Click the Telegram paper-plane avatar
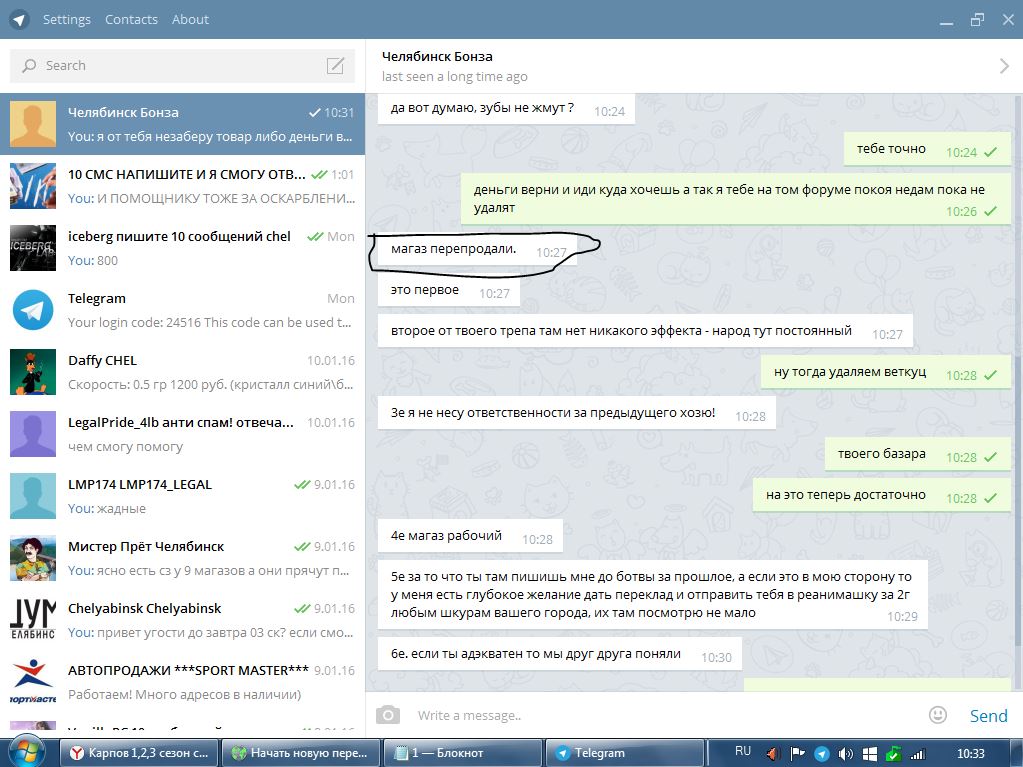 point(33,310)
